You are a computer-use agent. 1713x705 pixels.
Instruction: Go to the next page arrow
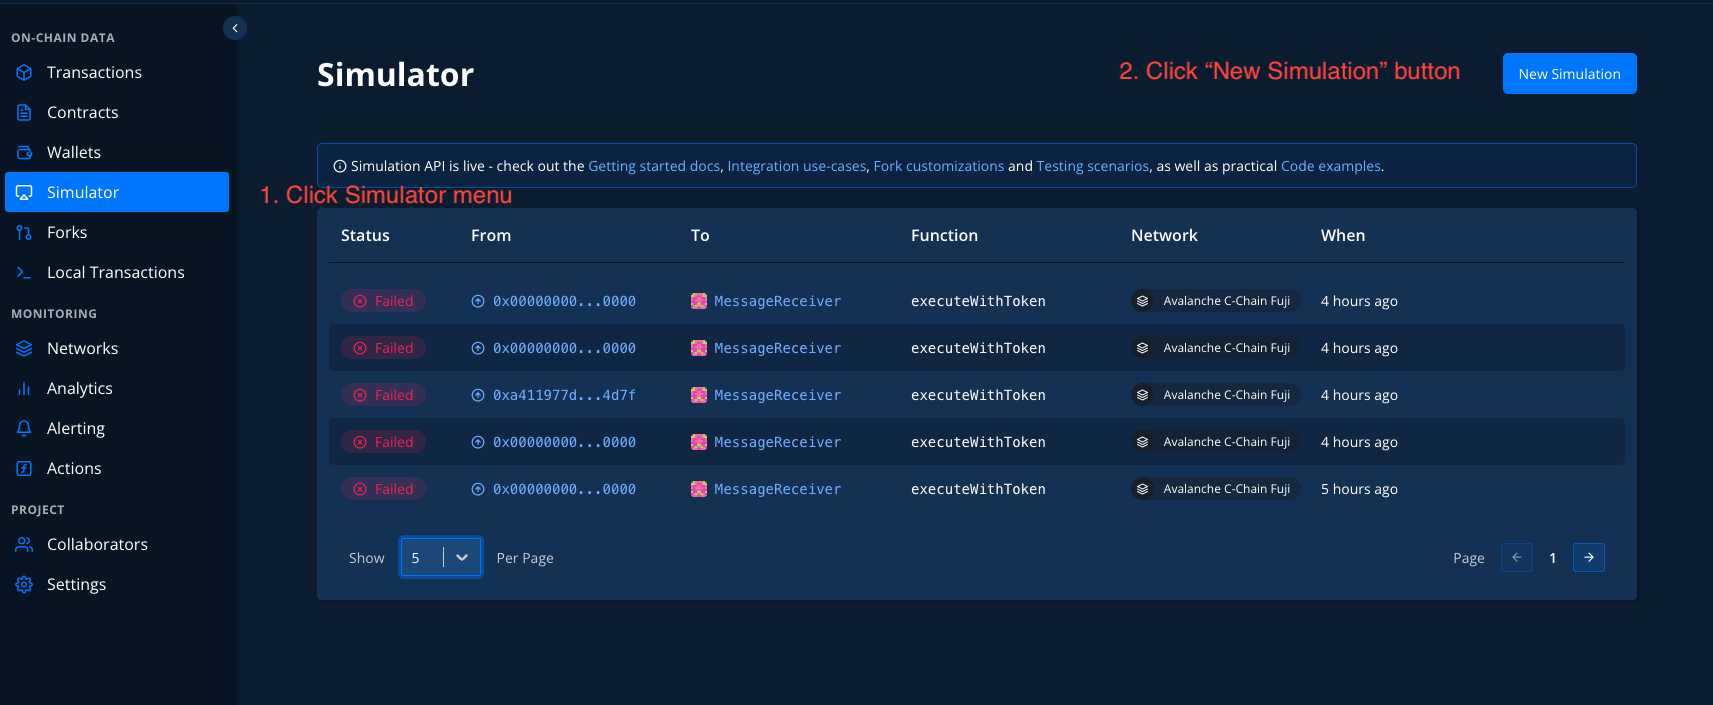(1588, 558)
